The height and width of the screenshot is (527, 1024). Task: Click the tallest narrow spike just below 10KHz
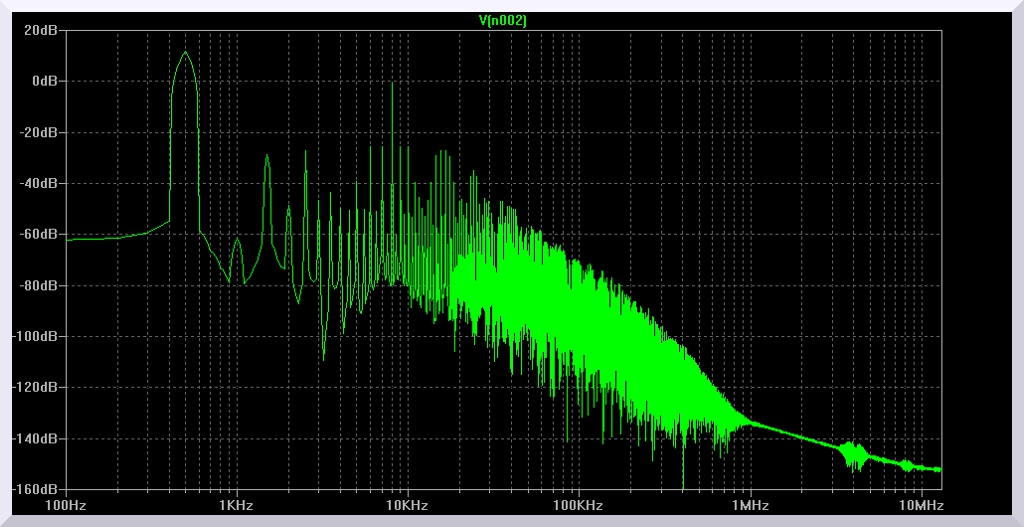(392, 84)
